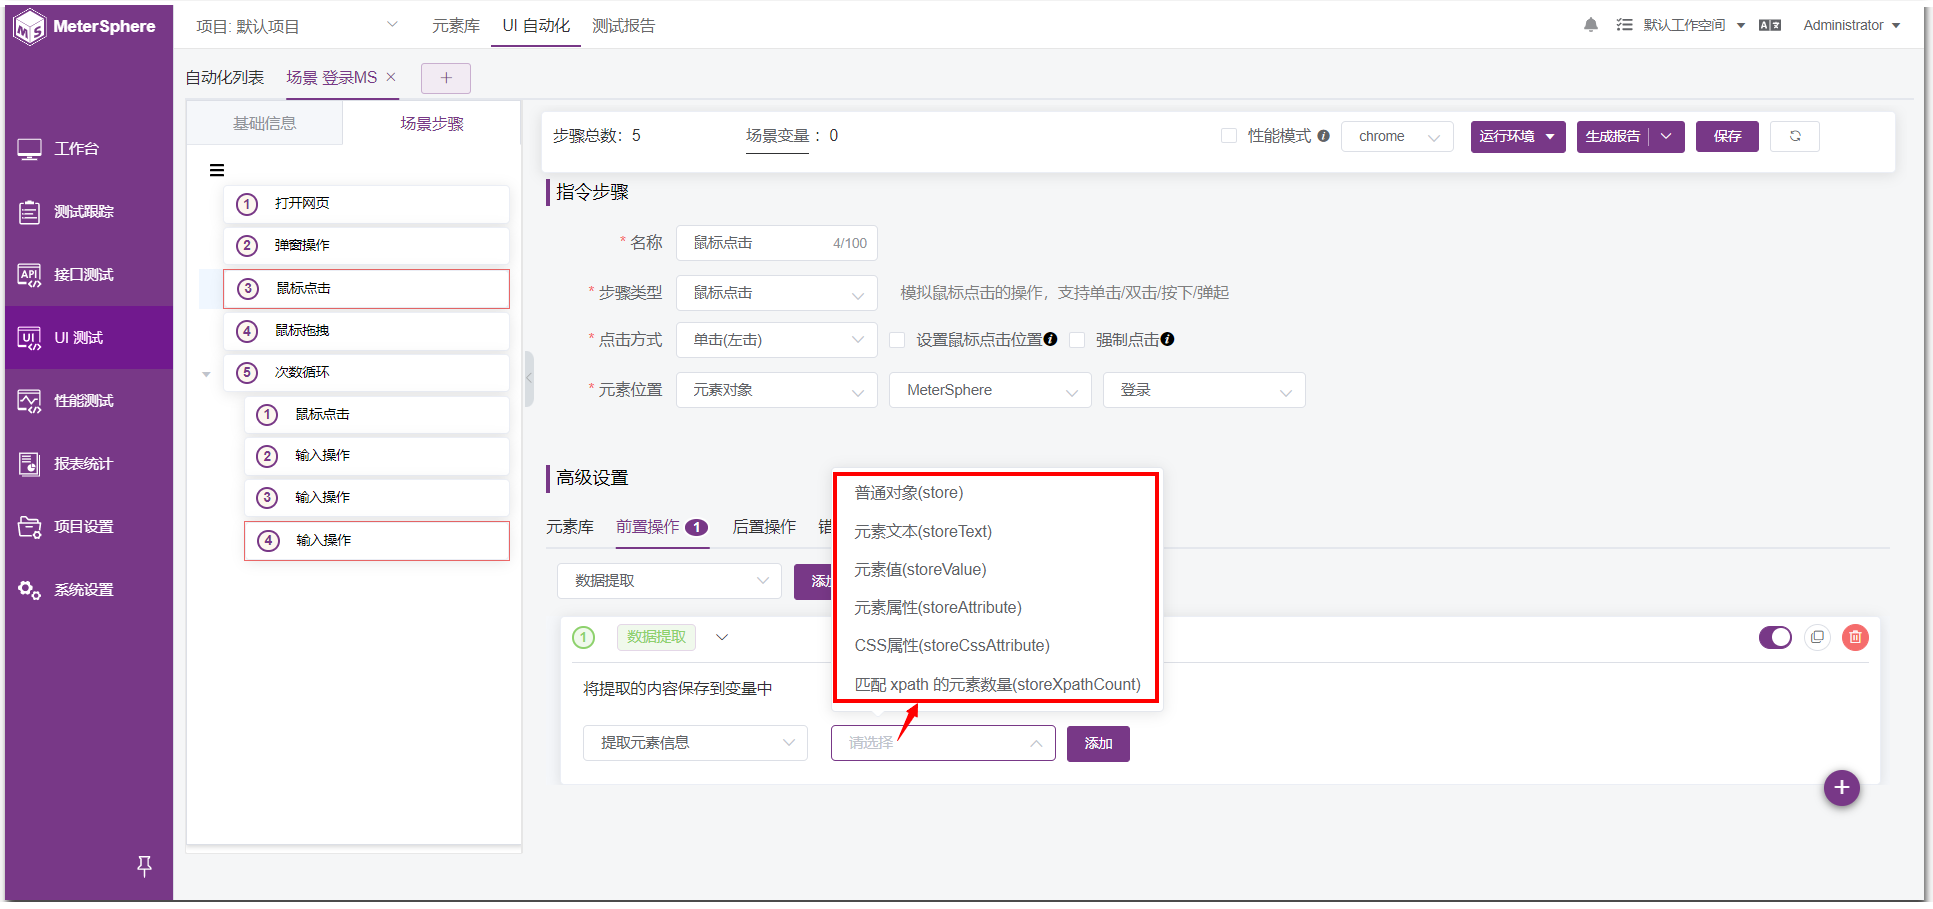This screenshot has height=909, width=1933.
Task: Open the 步骤类型 dropdown
Action: 777,293
